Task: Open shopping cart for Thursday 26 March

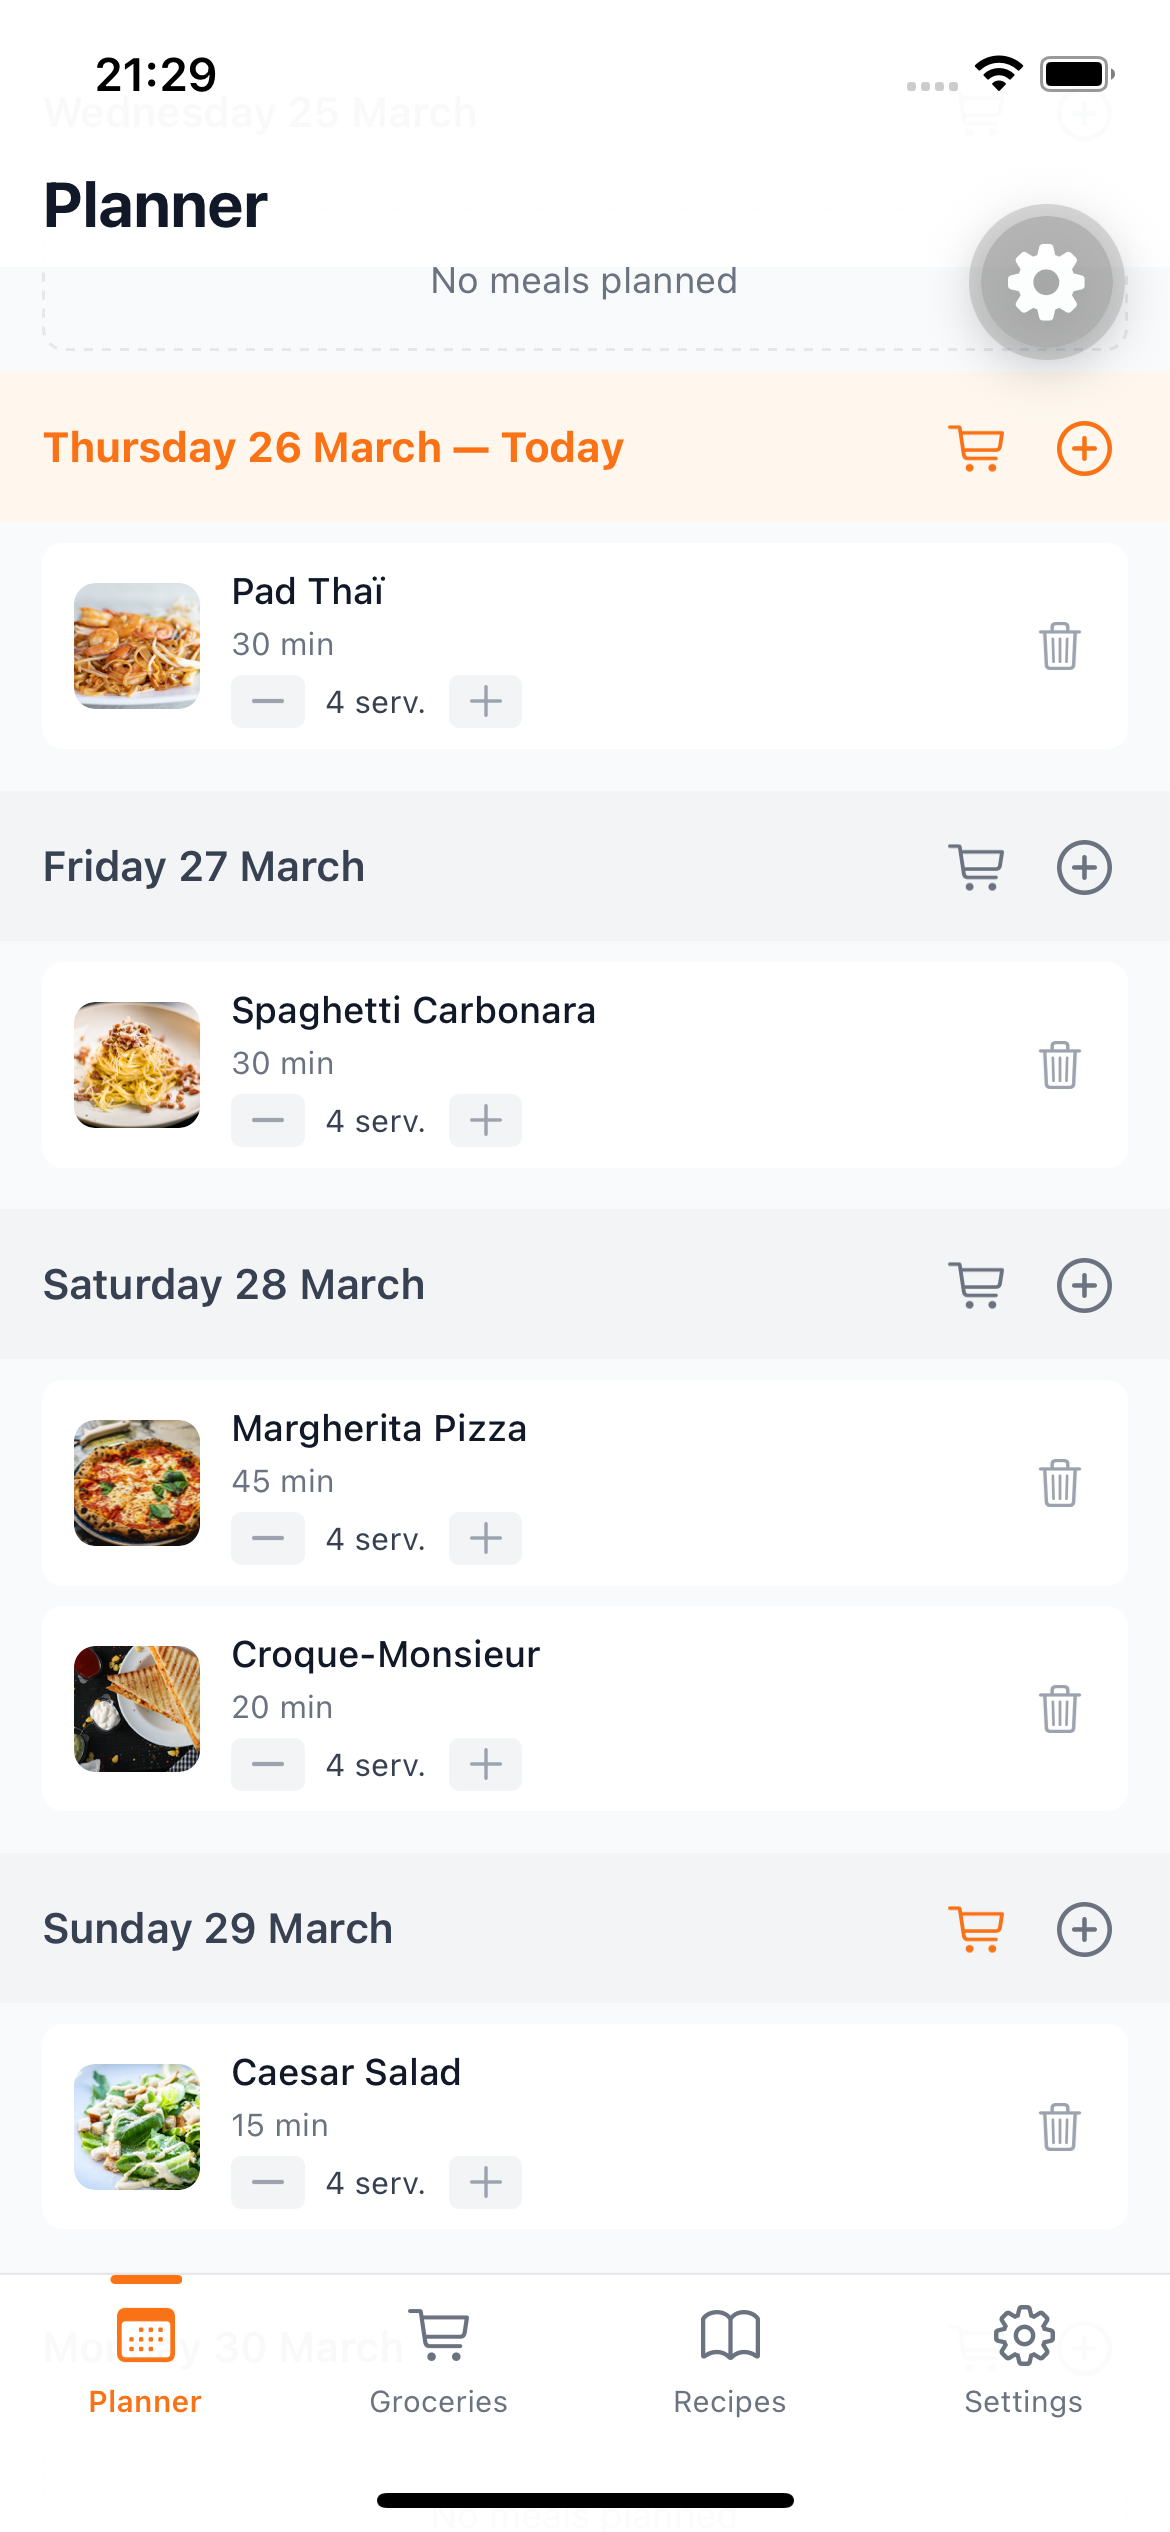Action: 977,448
